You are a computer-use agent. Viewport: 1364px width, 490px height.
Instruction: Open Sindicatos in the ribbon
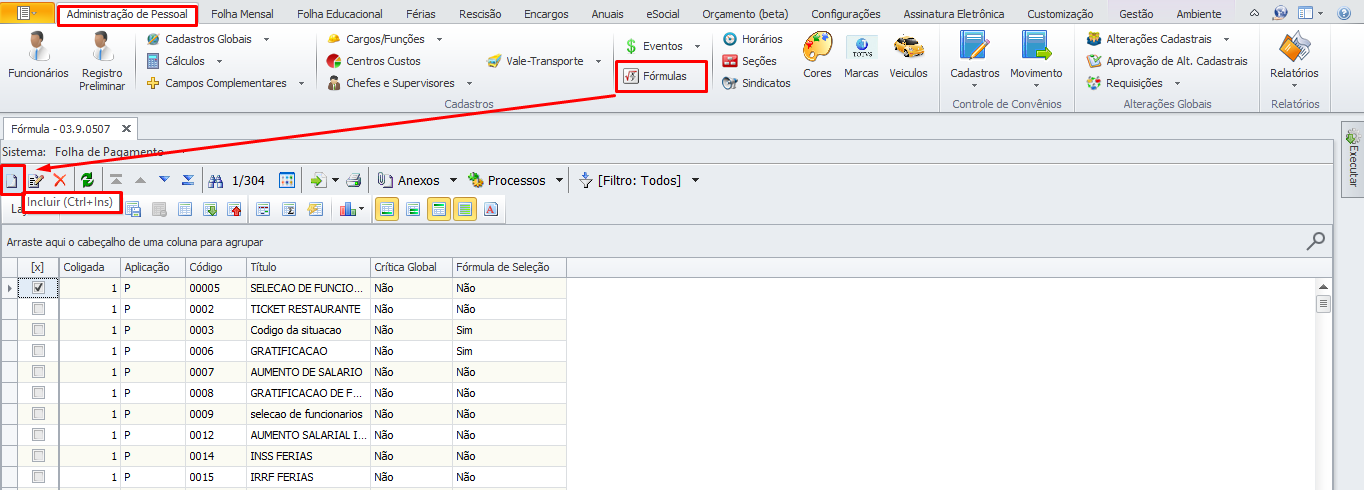pyautogui.click(x=756, y=83)
